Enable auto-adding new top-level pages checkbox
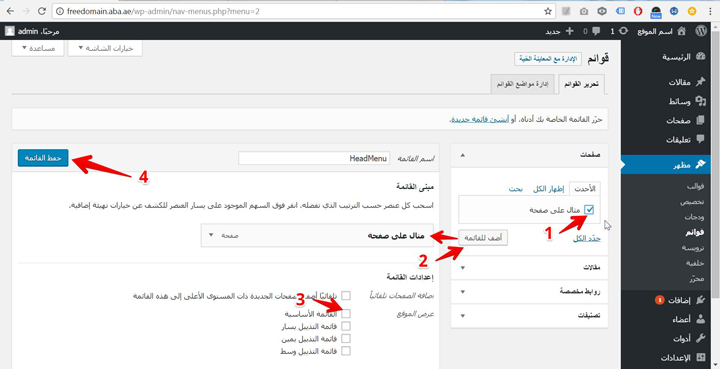The width and height of the screenshot is (720, 369). coord(346,296)
